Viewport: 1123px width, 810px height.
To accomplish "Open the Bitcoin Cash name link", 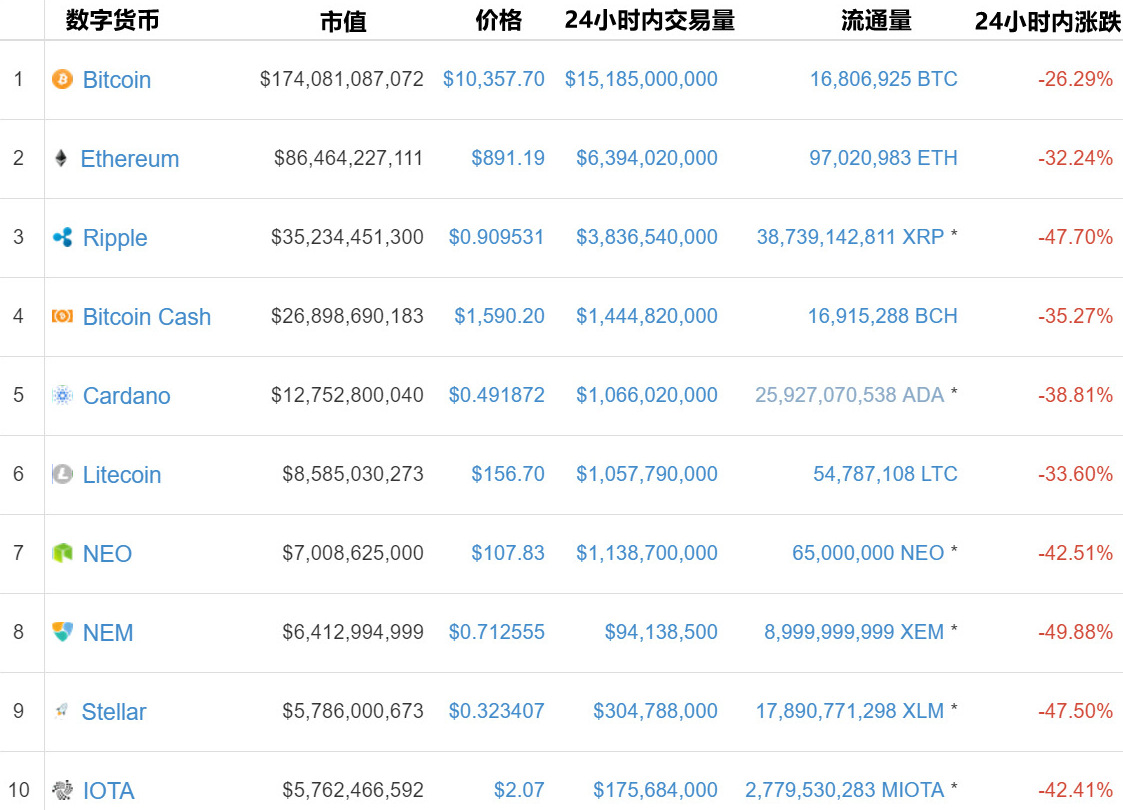I will [147, 317].
